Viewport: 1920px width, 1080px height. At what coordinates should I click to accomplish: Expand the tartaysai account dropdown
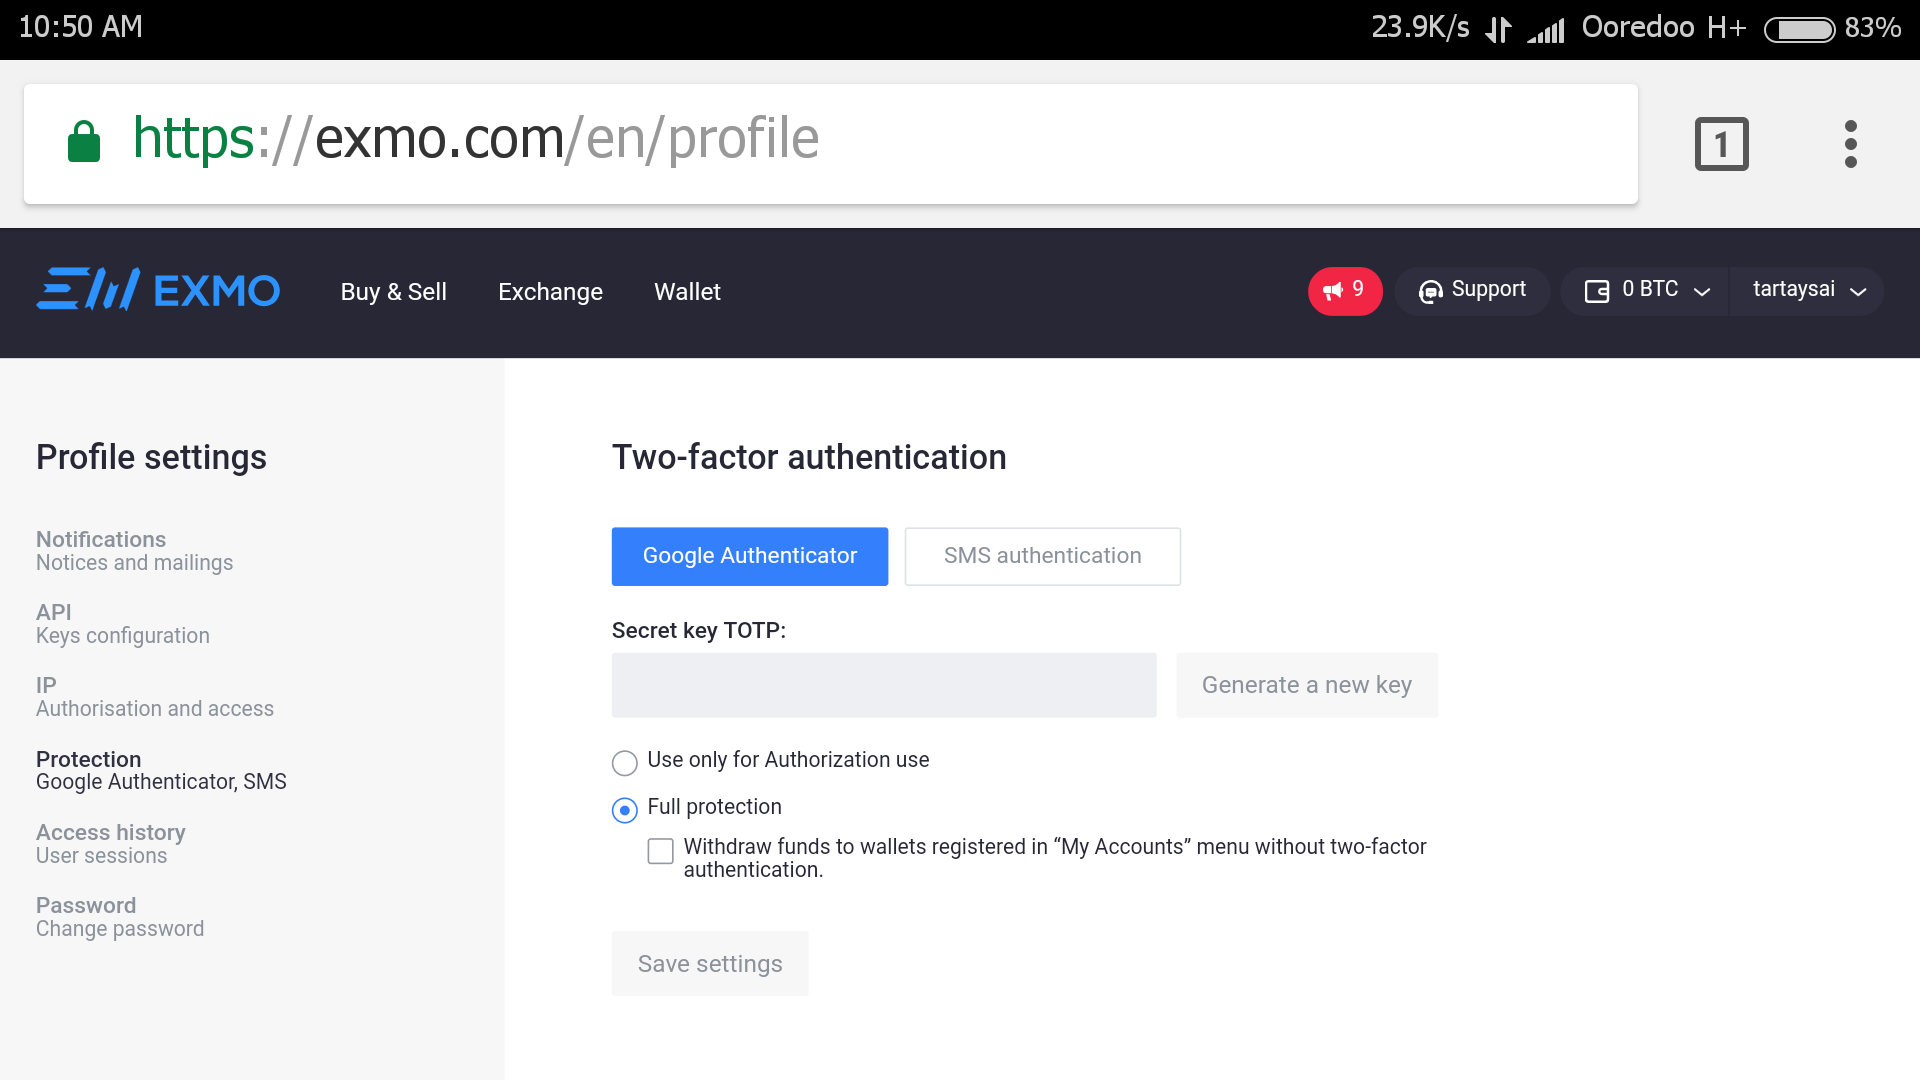(x=1857, y=291)
